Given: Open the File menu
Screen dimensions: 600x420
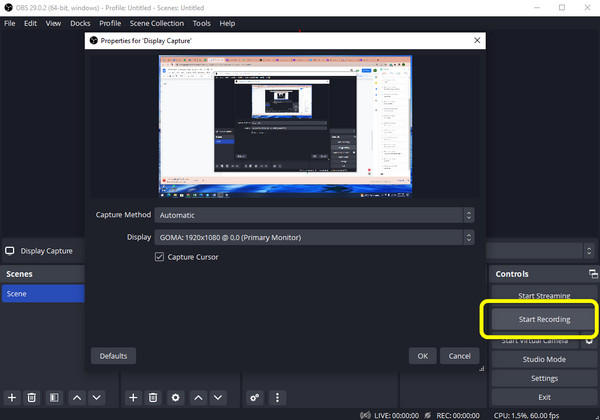Looking at the screenshot, I should pyautogui.click(x=10, y=23).
